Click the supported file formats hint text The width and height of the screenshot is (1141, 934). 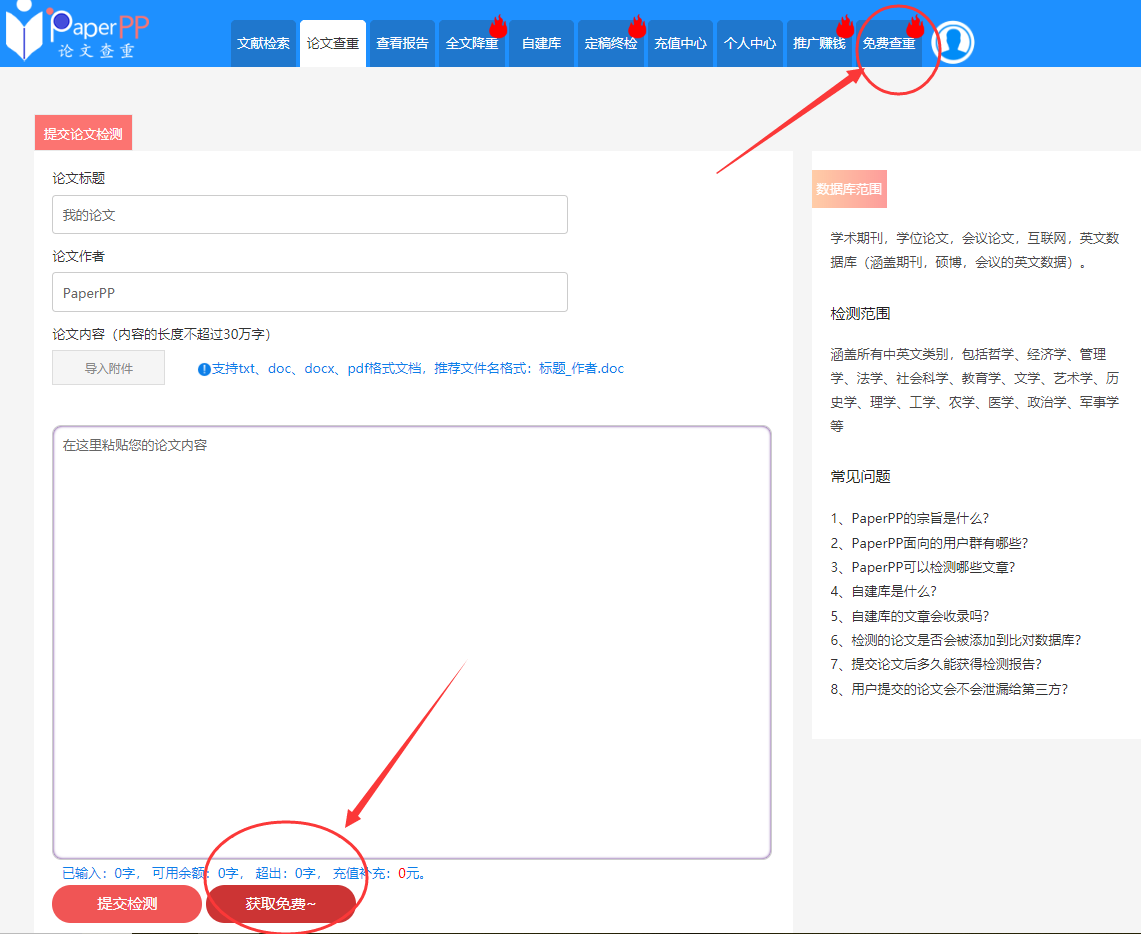tap(418, 369)
